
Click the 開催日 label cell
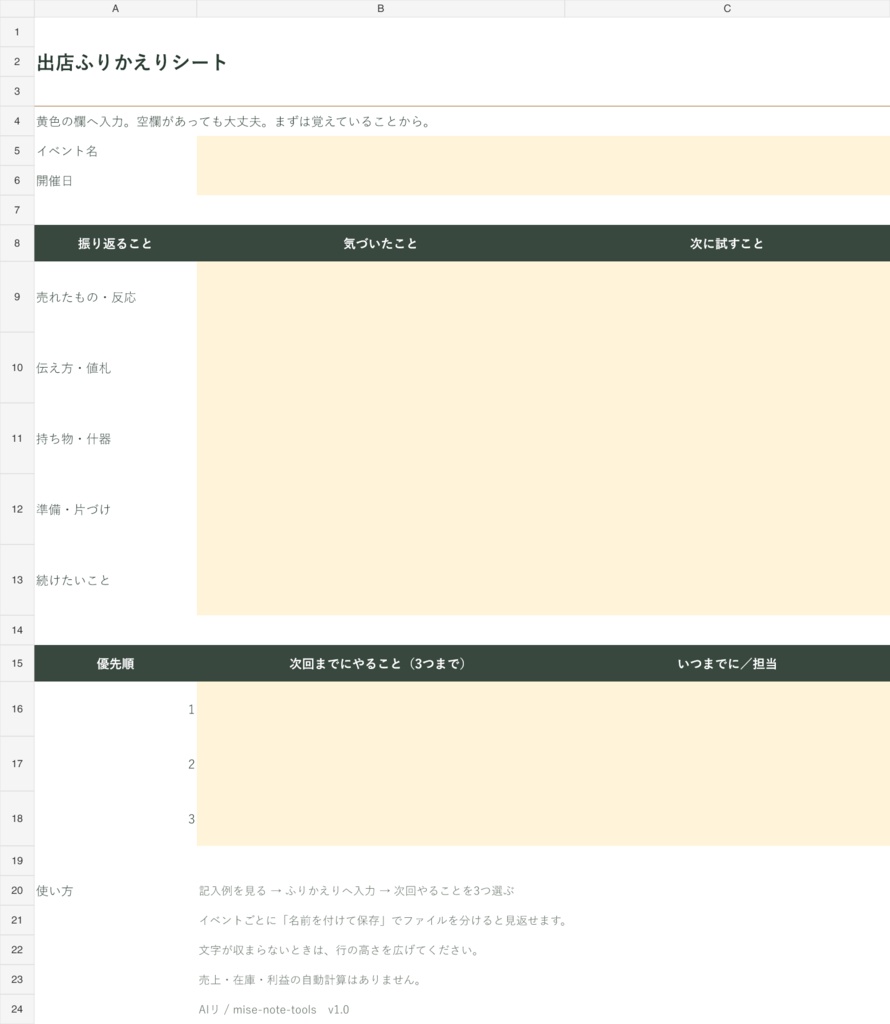(115, 180)
